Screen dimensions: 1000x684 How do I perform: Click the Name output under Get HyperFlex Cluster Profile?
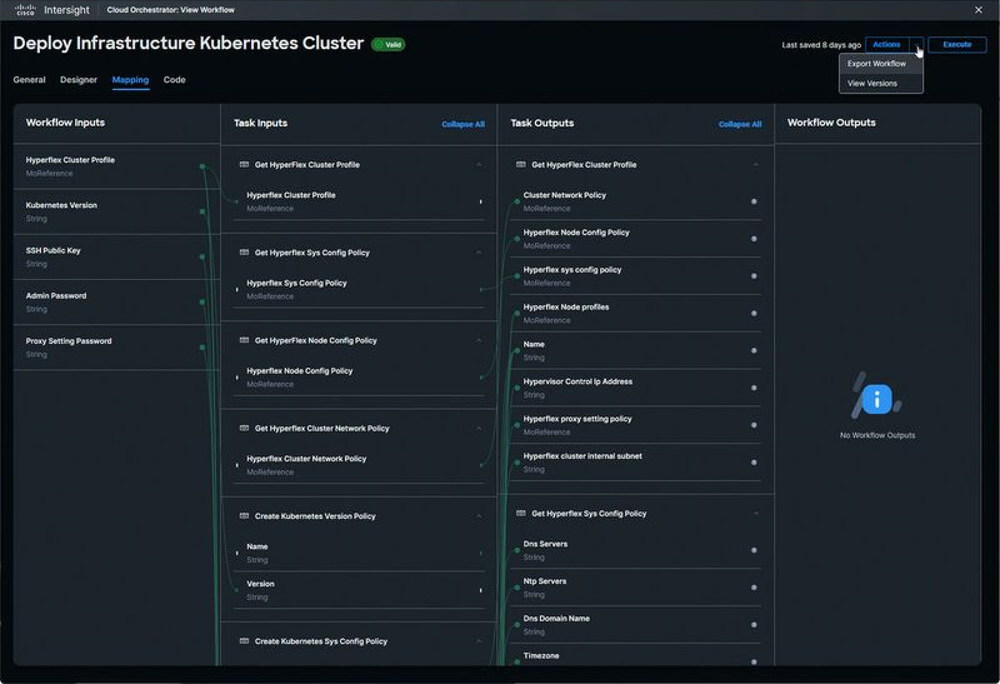coord(636,351)
